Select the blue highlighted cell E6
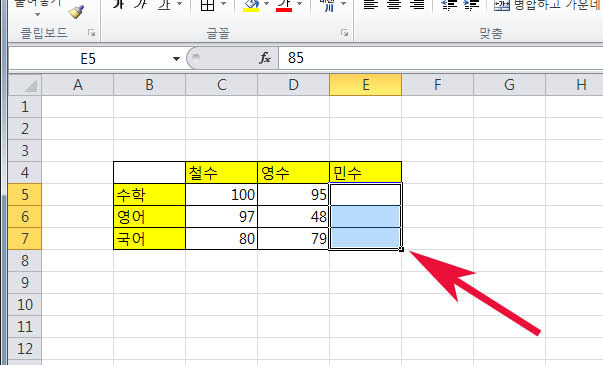Screen dimensions: 603x365 tap(365, 217)
